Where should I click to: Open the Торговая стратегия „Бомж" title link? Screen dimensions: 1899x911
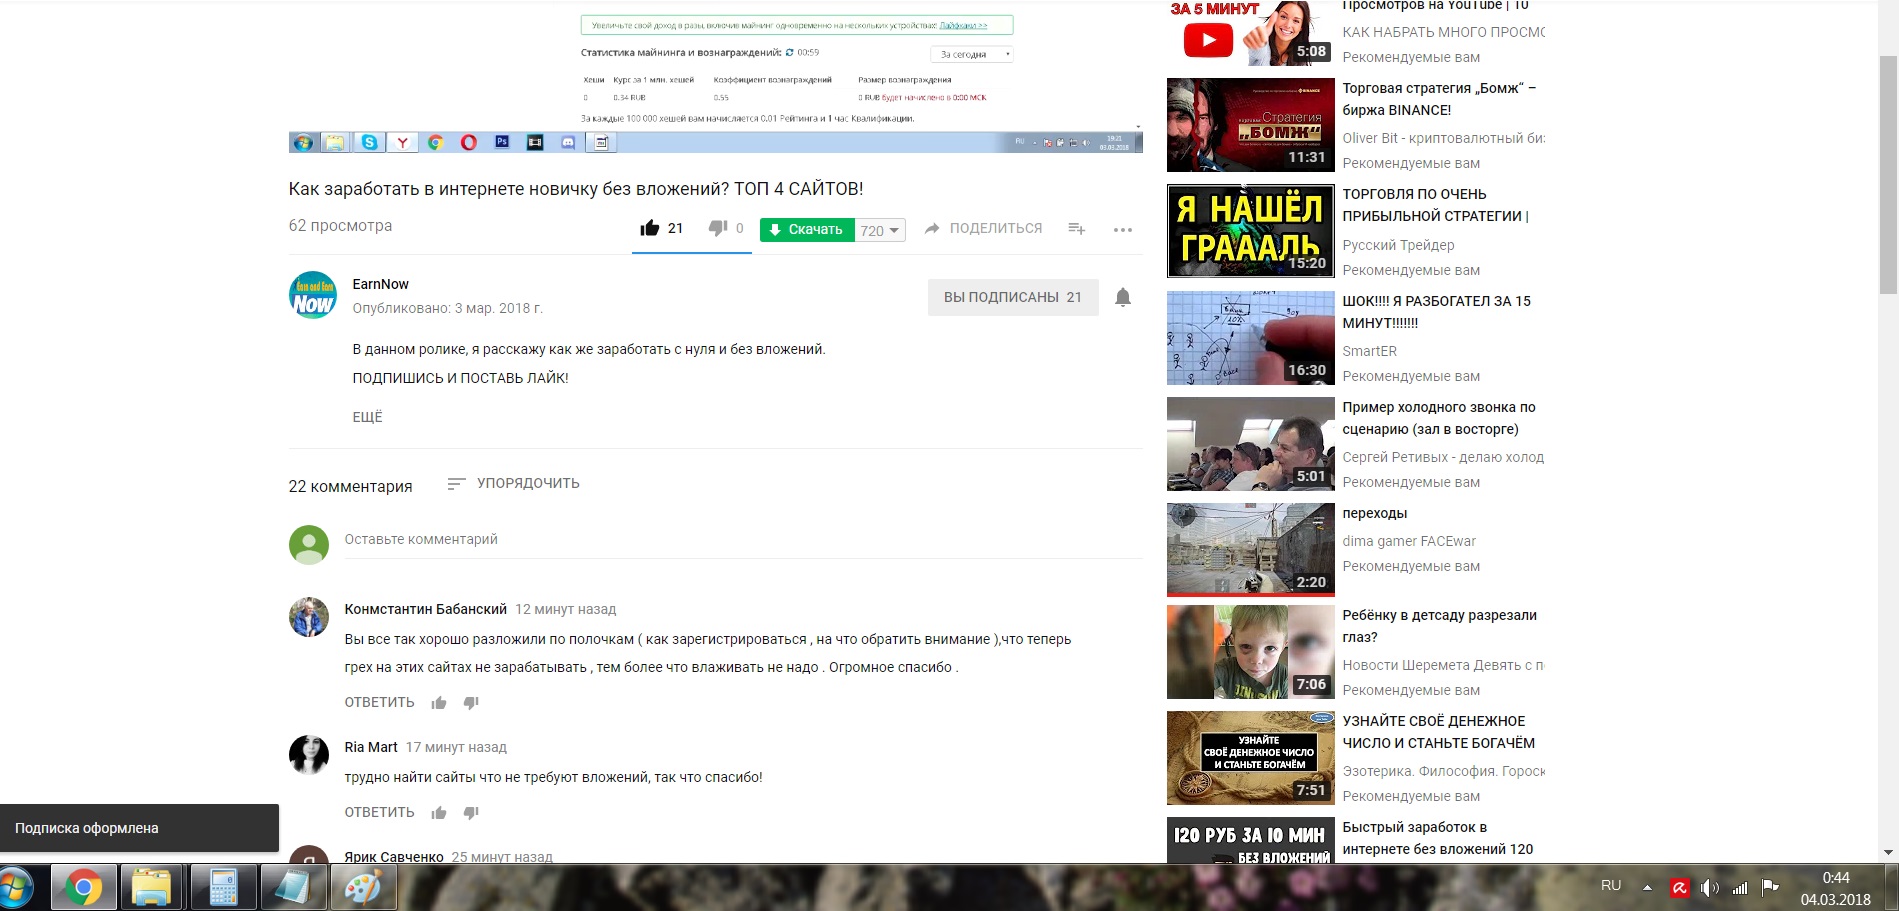tap(1439, 99)
